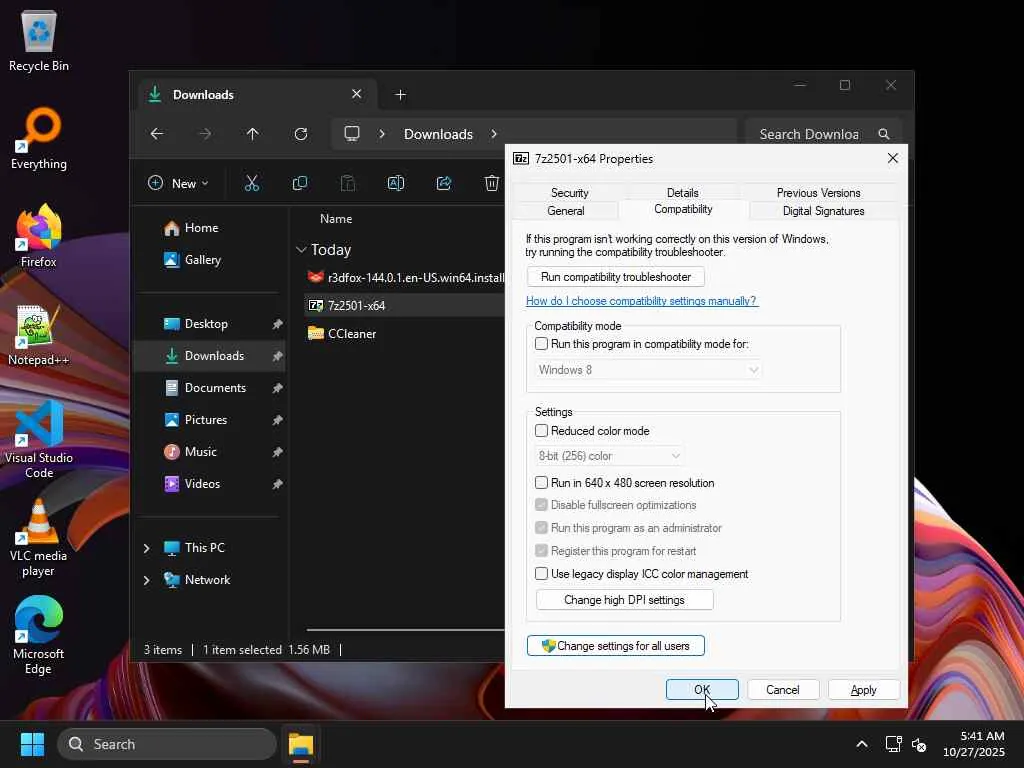The image size is (1024, 768).
Task: Select the Compatibility tab
Action: (x=683, y=209)
